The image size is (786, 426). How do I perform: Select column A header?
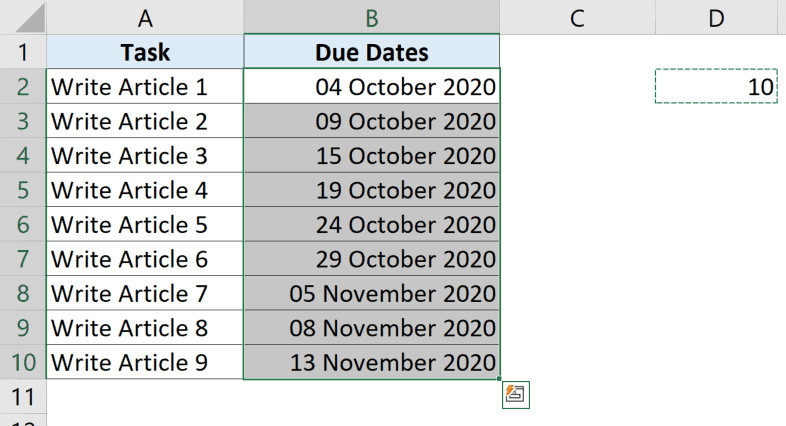(x=146, y=17)
